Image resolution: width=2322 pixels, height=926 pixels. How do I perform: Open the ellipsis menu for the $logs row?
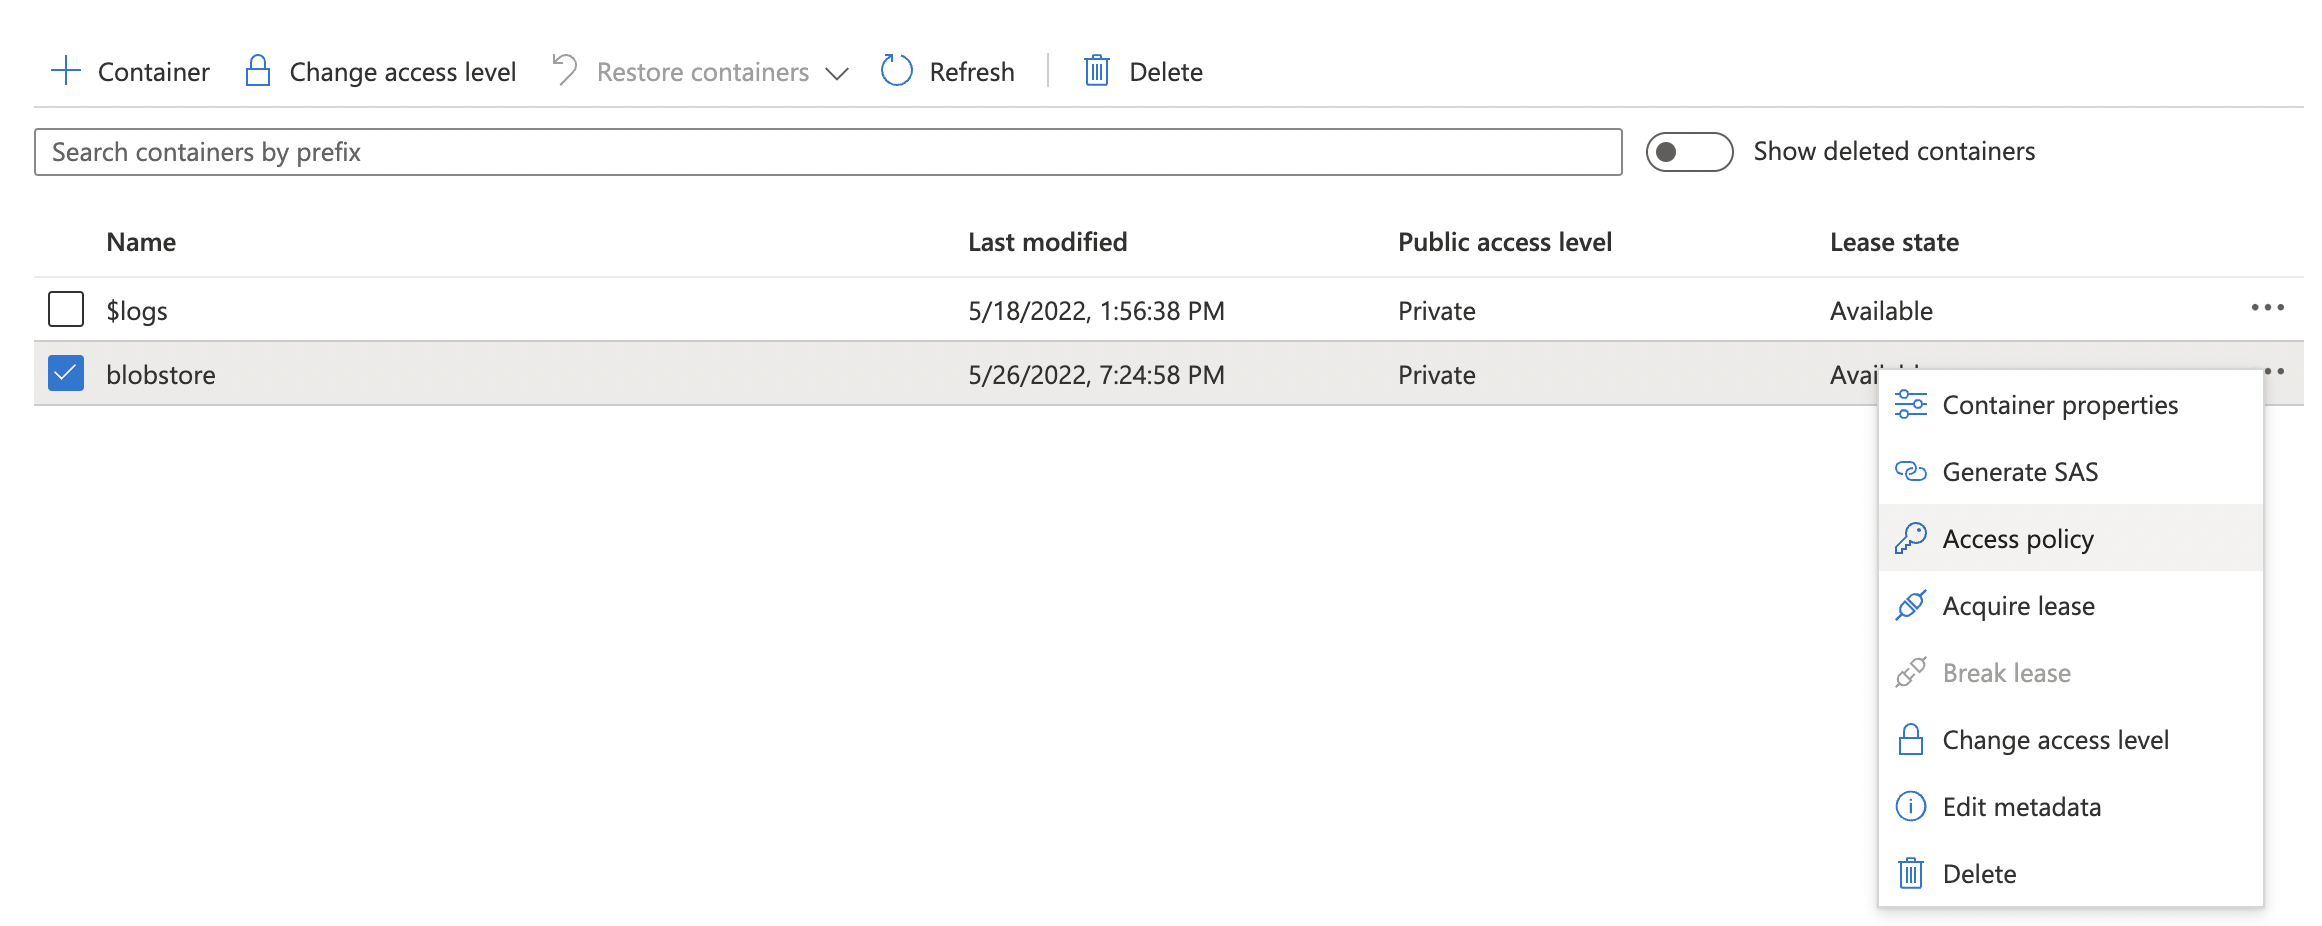(2267, 308)
